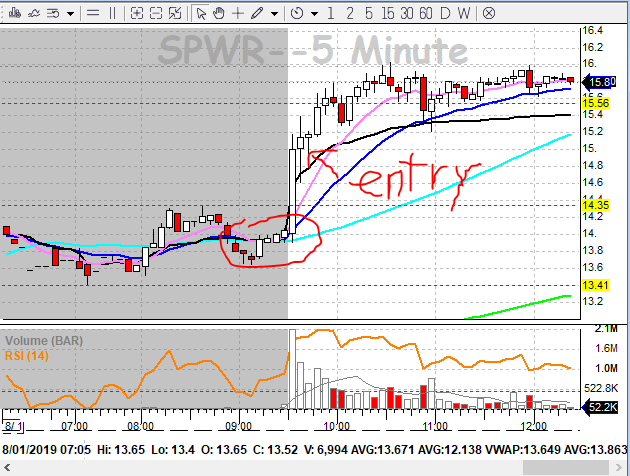Select the pencil drawing tool
Viewport: 630px width, 476px height.
[x=257, y=14]
